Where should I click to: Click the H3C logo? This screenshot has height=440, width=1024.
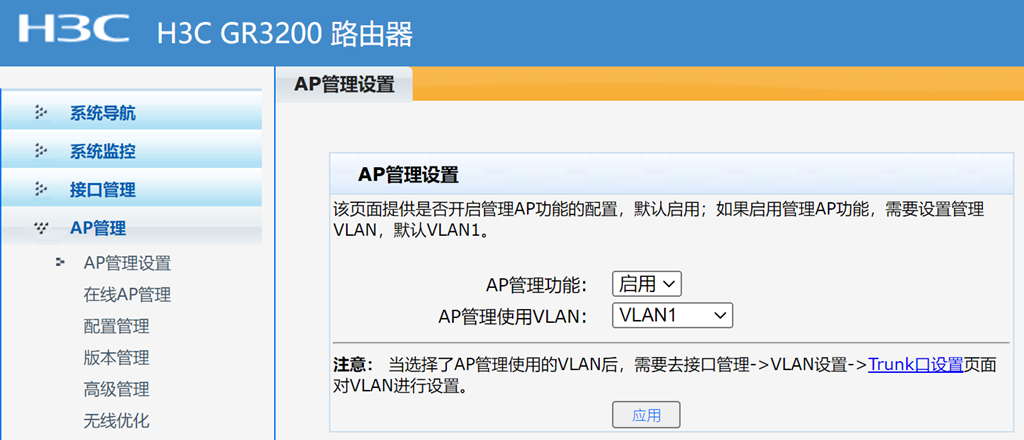click(x=74, y=29)
